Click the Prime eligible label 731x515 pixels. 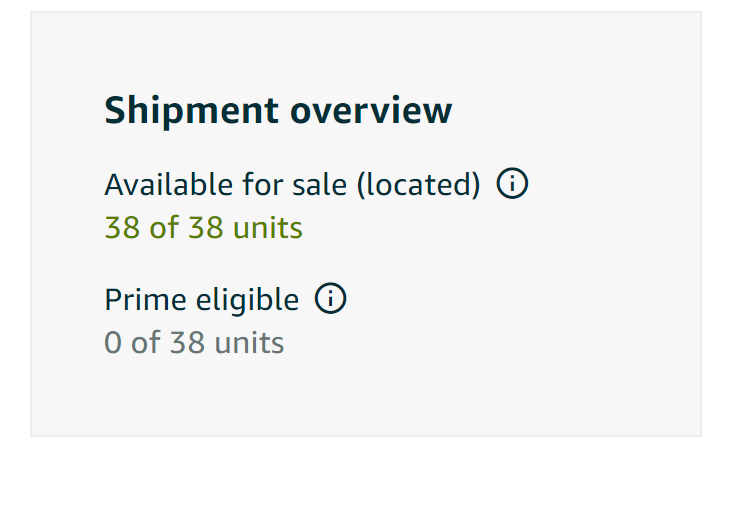click(201, 300)
